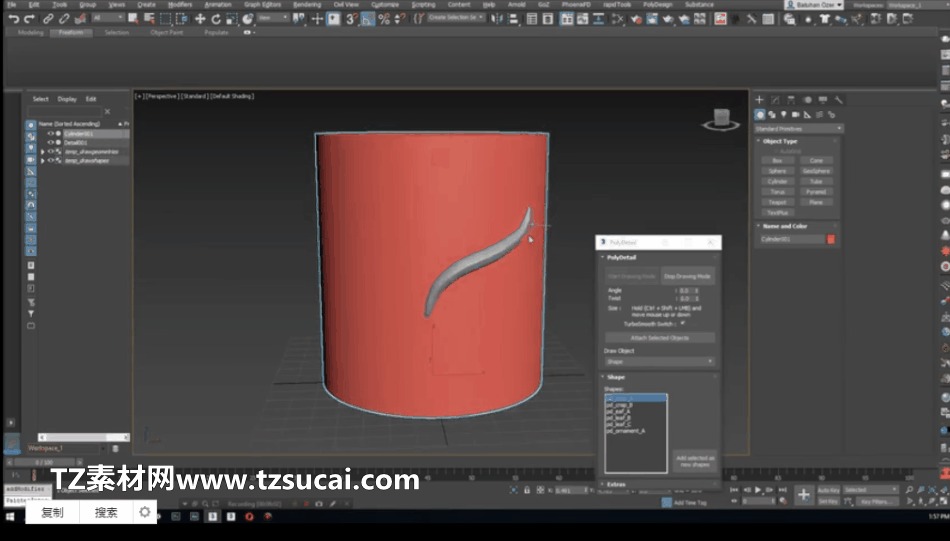The image size is (950, 541).
Task: Expand the first tree group below Detail001
Action: tap(42, 152)
